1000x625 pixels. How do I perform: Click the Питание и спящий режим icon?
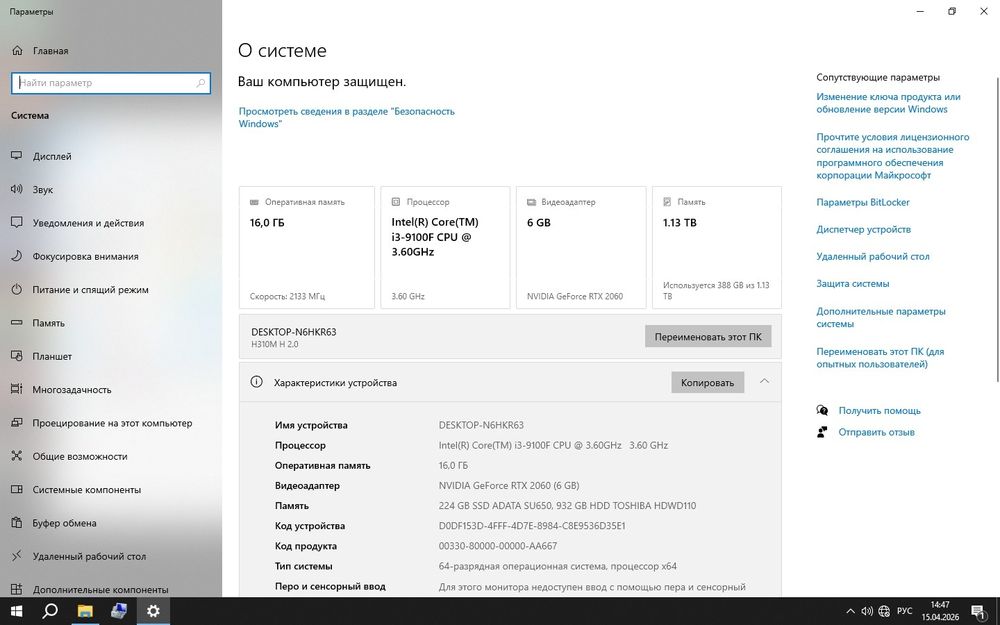(17, 290)
